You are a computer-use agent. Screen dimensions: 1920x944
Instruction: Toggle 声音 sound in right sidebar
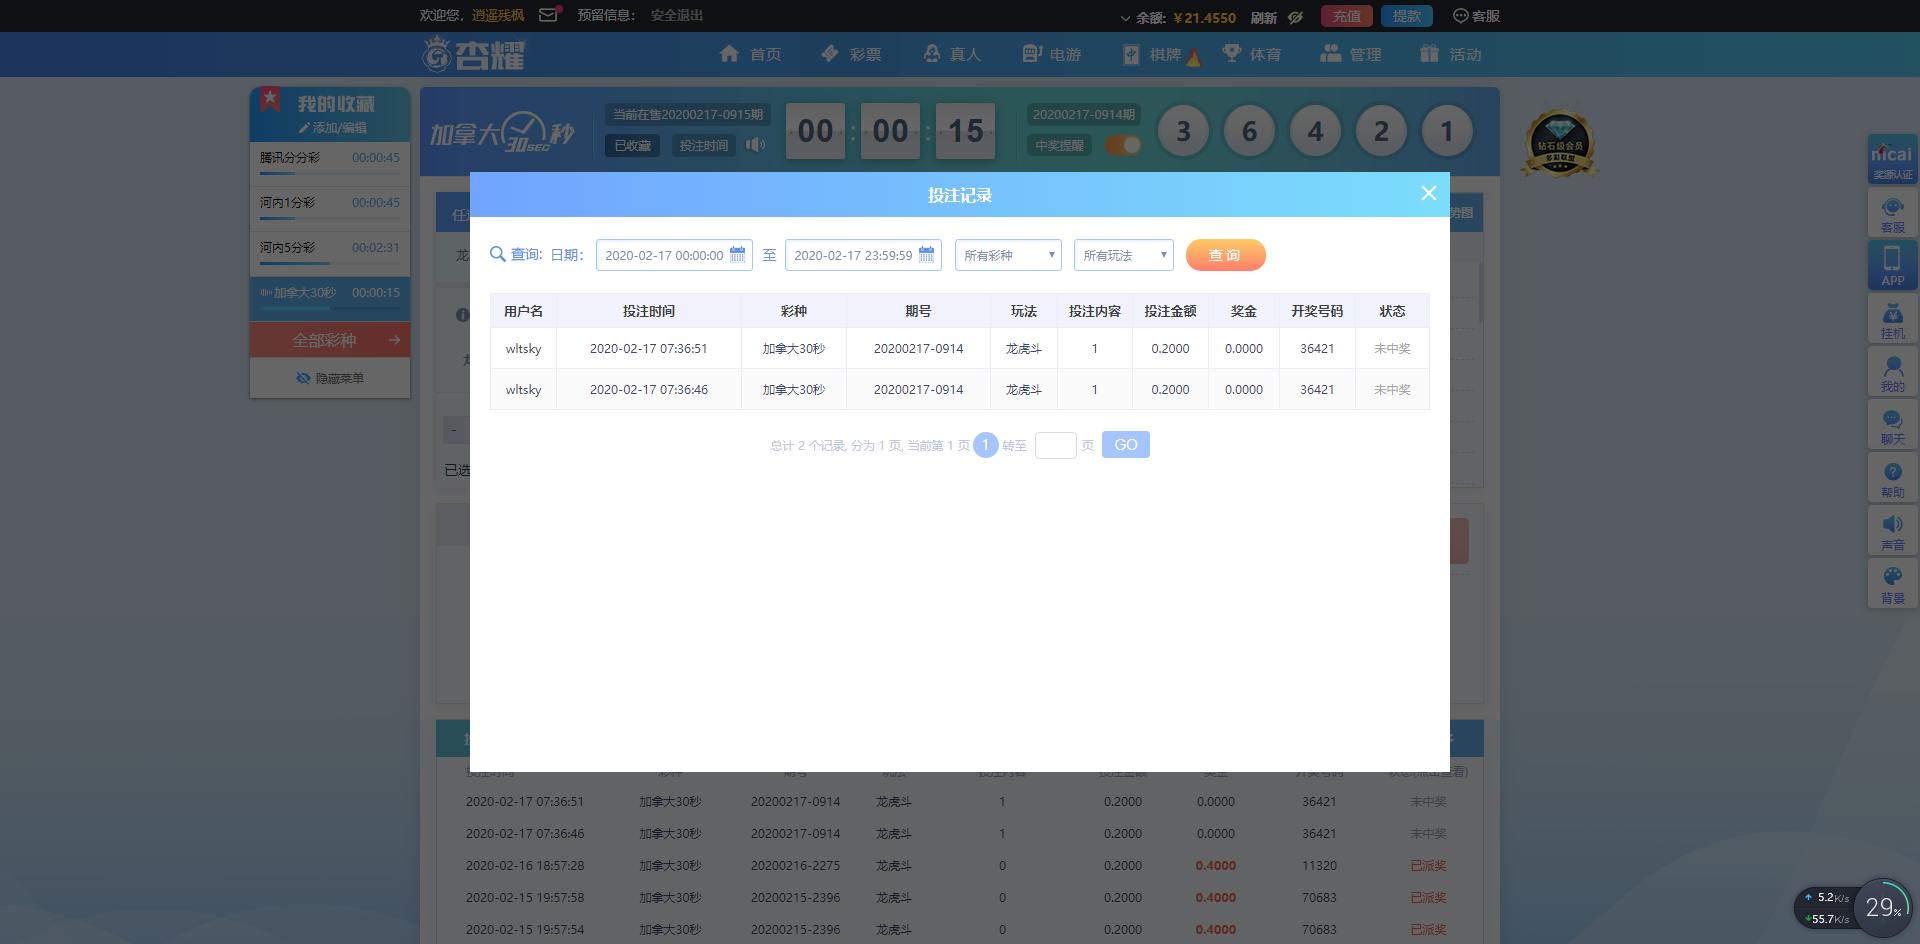pos(1892,531)
